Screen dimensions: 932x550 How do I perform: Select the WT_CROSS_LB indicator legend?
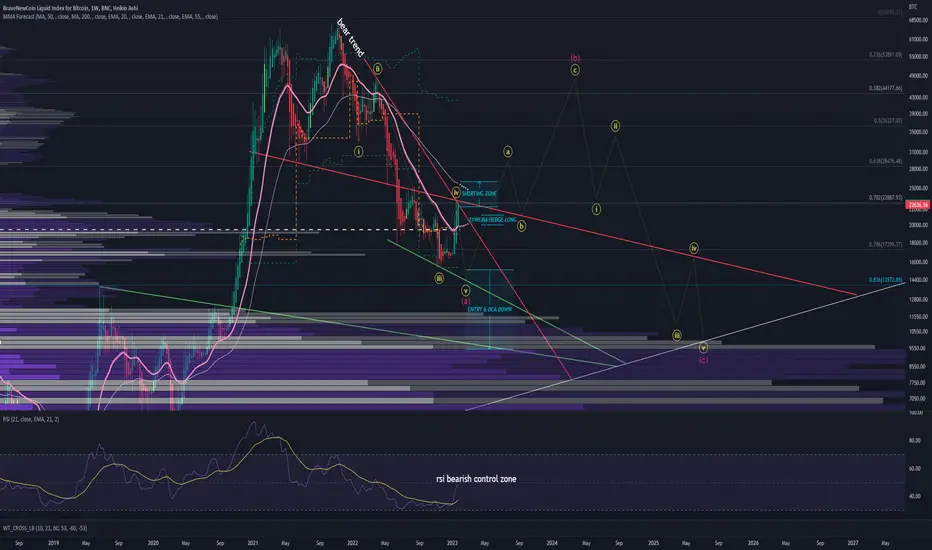tap(45, 528)
